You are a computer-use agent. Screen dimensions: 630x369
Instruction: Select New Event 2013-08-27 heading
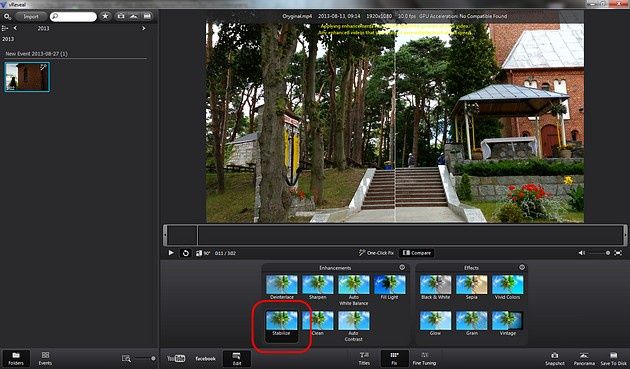[36, 53]
